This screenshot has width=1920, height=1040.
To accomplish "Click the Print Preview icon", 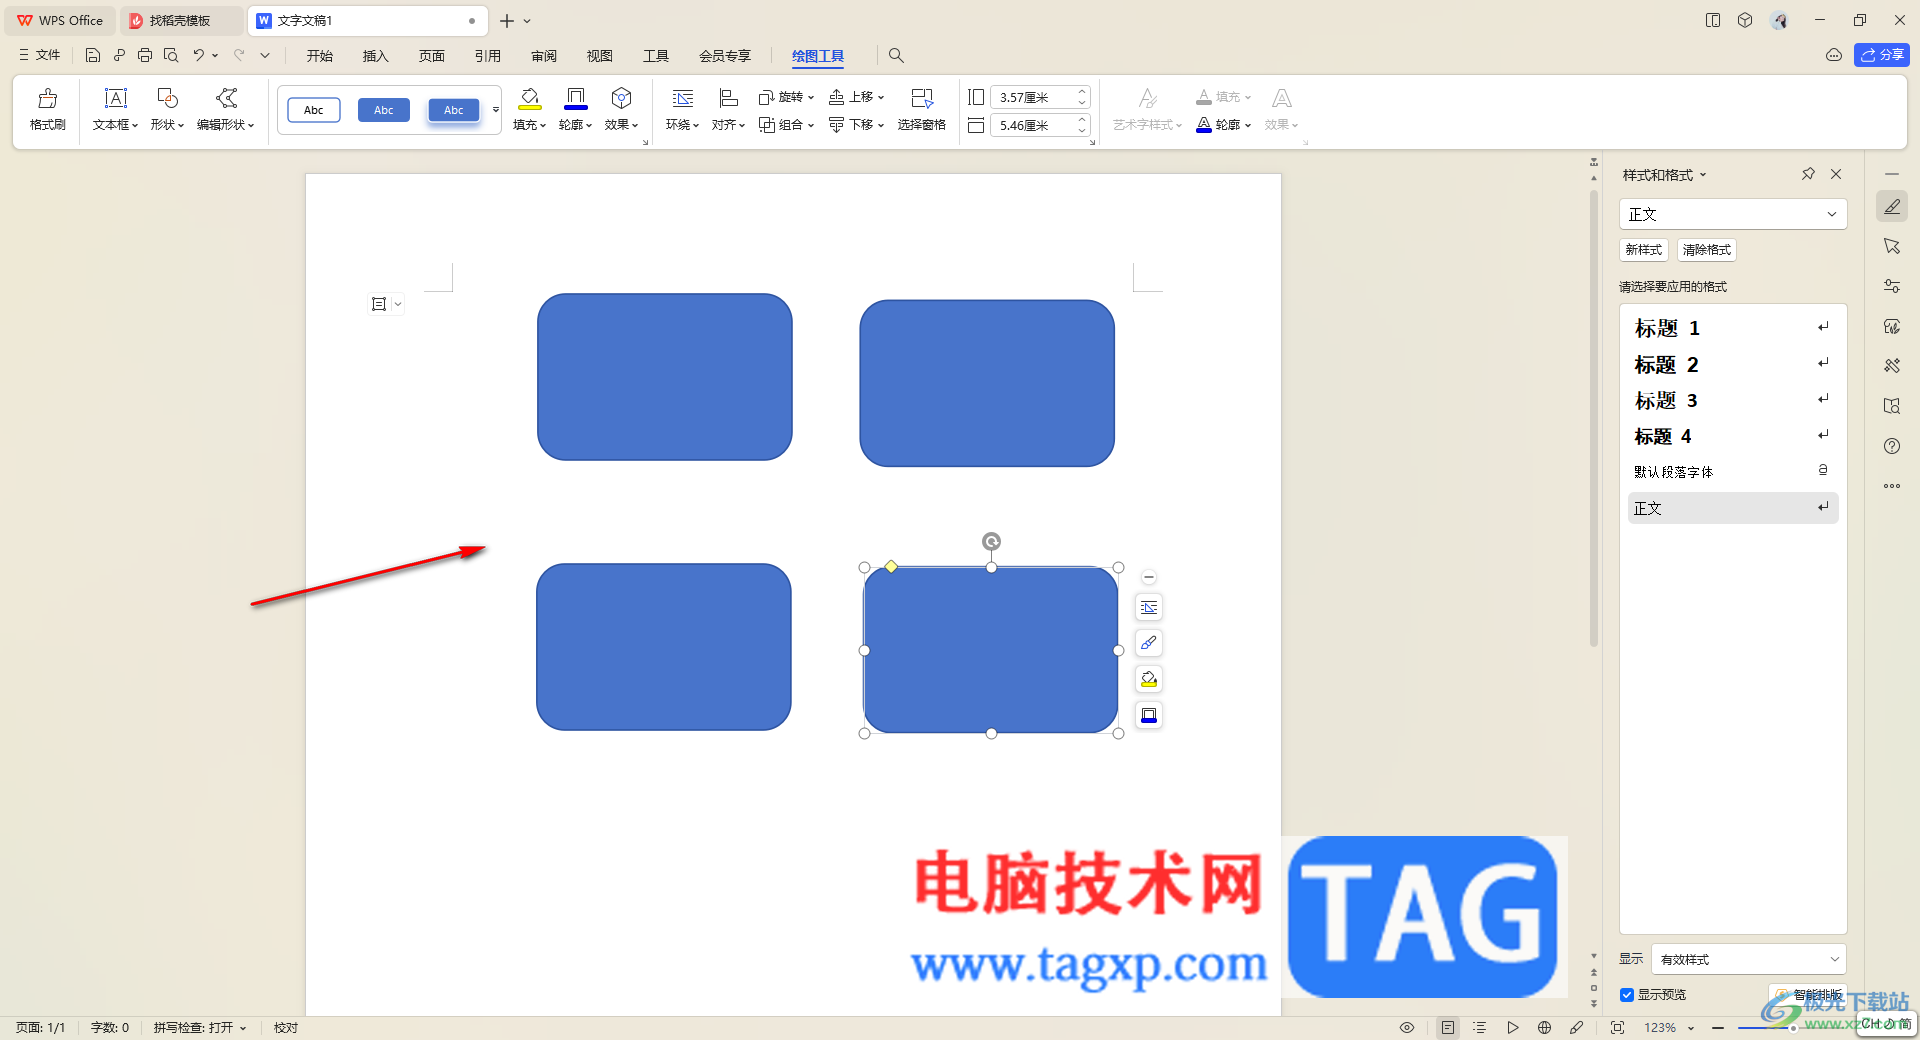I will tap(171, 55).
